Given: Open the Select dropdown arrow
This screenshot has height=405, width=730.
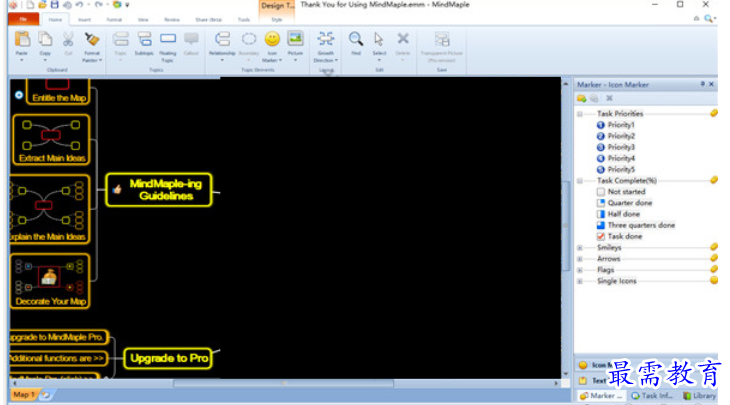Looking at the screenshot, I should 379,61.
